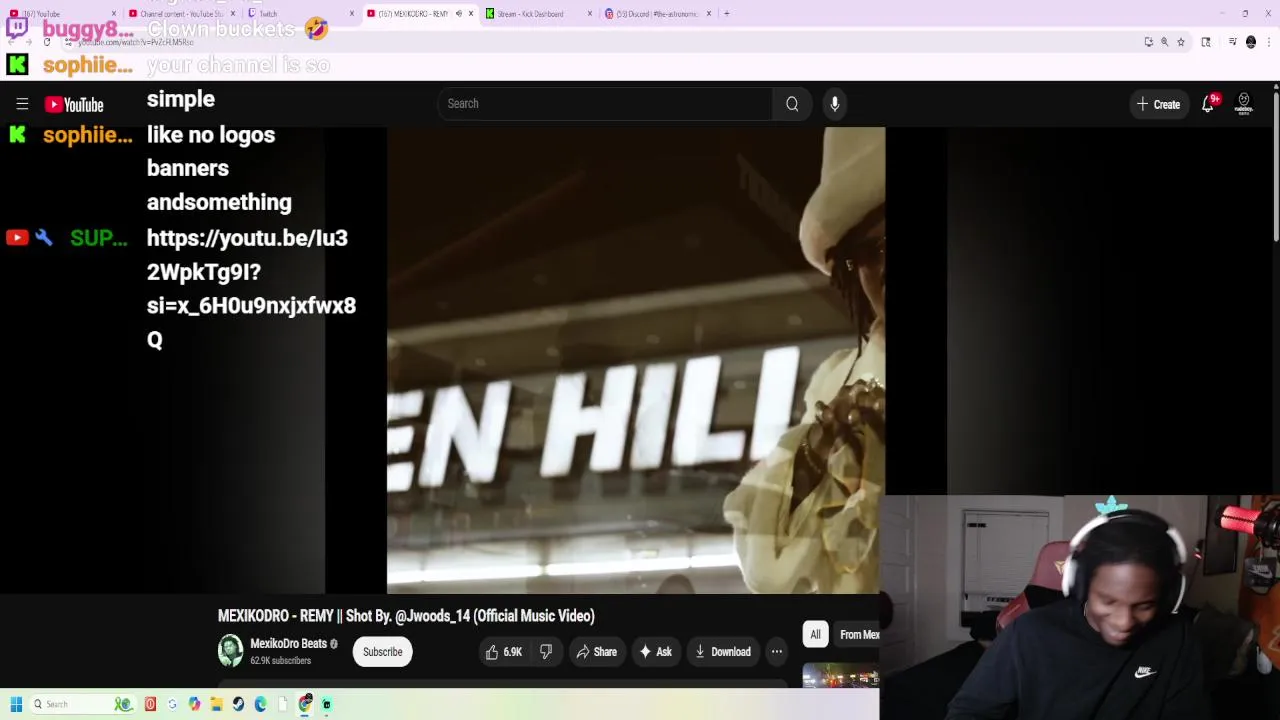Image resolution: width=1280 pixels, height=720 pixels.
Task: Open MexikoDro Beats channel name link
Action: pyautogui.click(x=288, y=644)
